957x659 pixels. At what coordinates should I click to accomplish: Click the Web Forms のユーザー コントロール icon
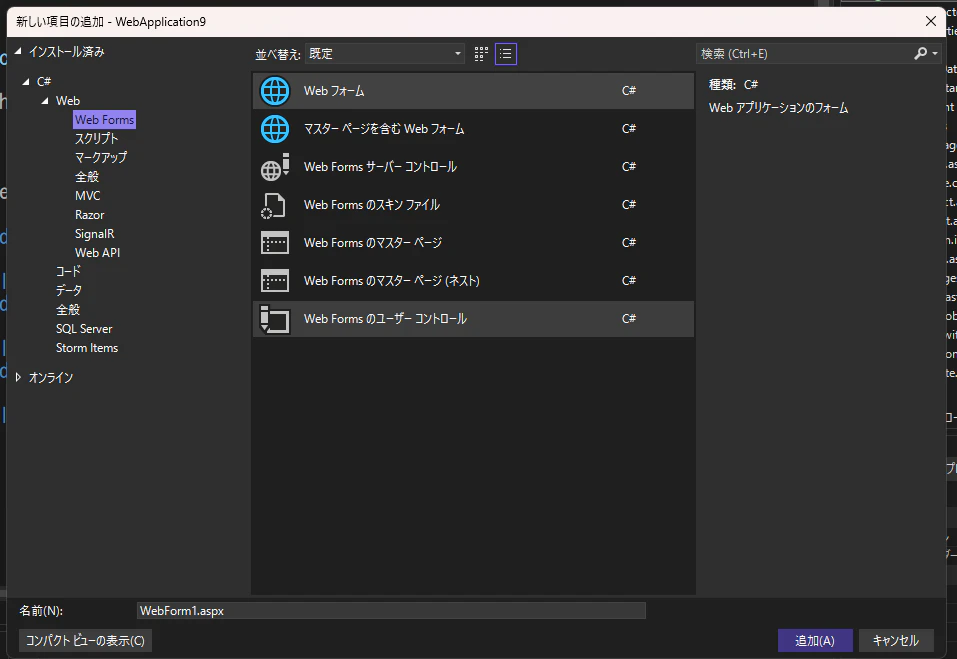pos(275,319)
